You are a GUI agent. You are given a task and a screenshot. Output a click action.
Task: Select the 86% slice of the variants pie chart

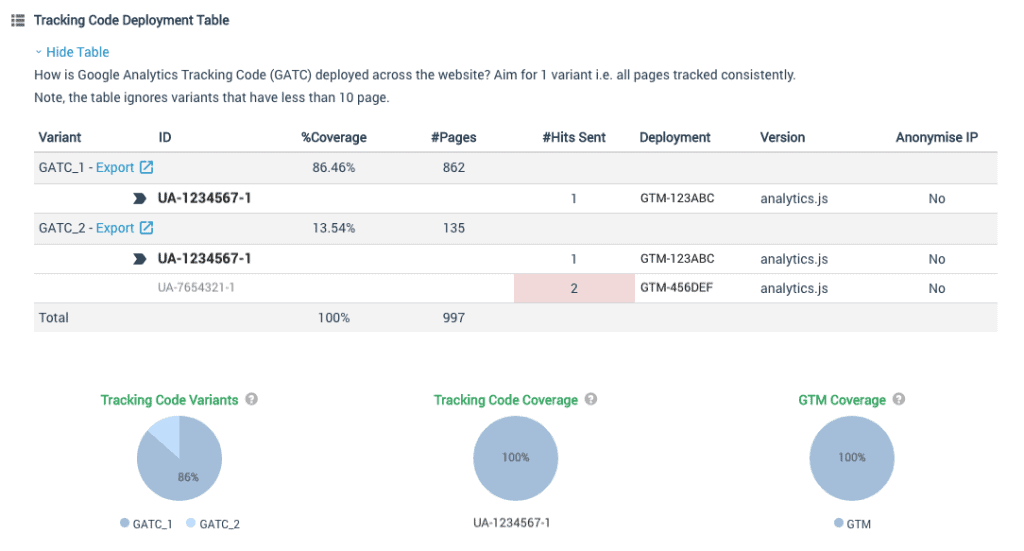pyautogui.click(x=186, y=470)
